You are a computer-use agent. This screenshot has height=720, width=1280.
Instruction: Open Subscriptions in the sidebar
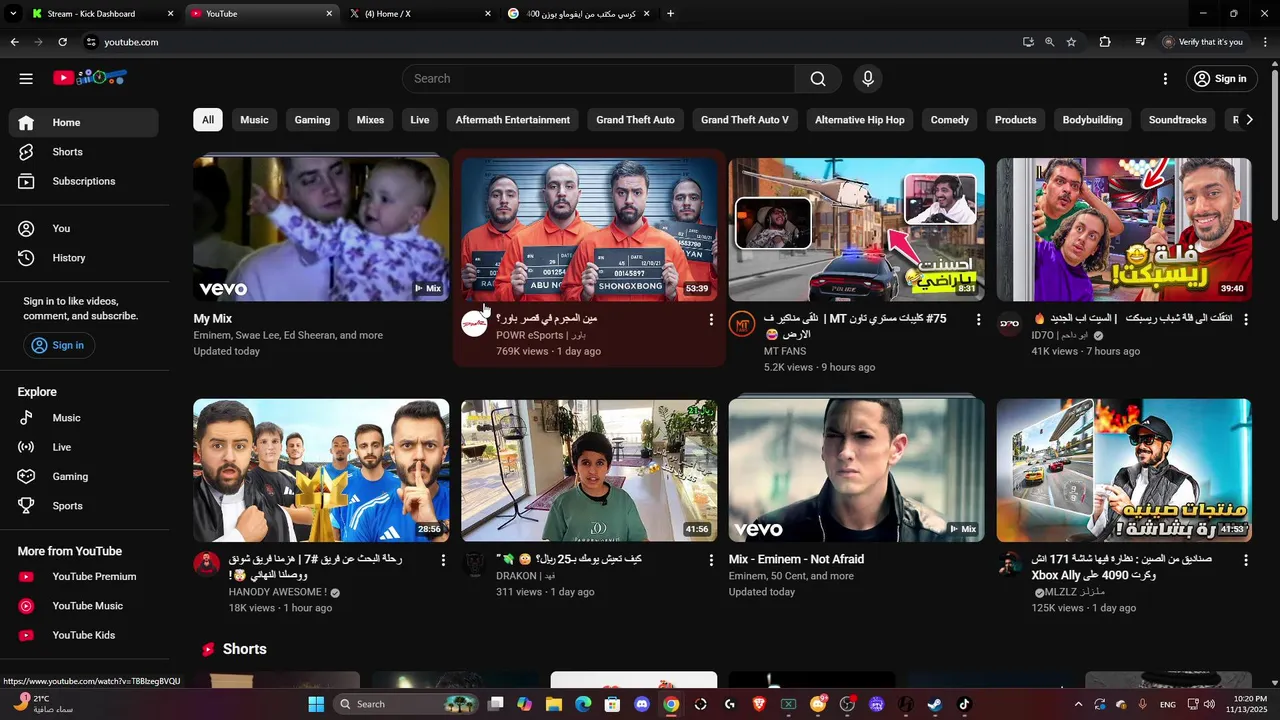click(x=84, y=181)
